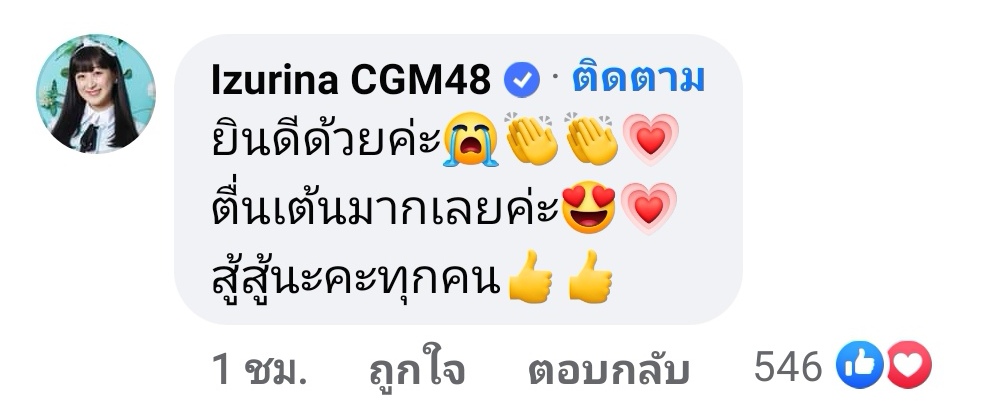1004x401 pixels.
Task: Like the comment with ถูกใจ
Action: click(x=417, y=370)
